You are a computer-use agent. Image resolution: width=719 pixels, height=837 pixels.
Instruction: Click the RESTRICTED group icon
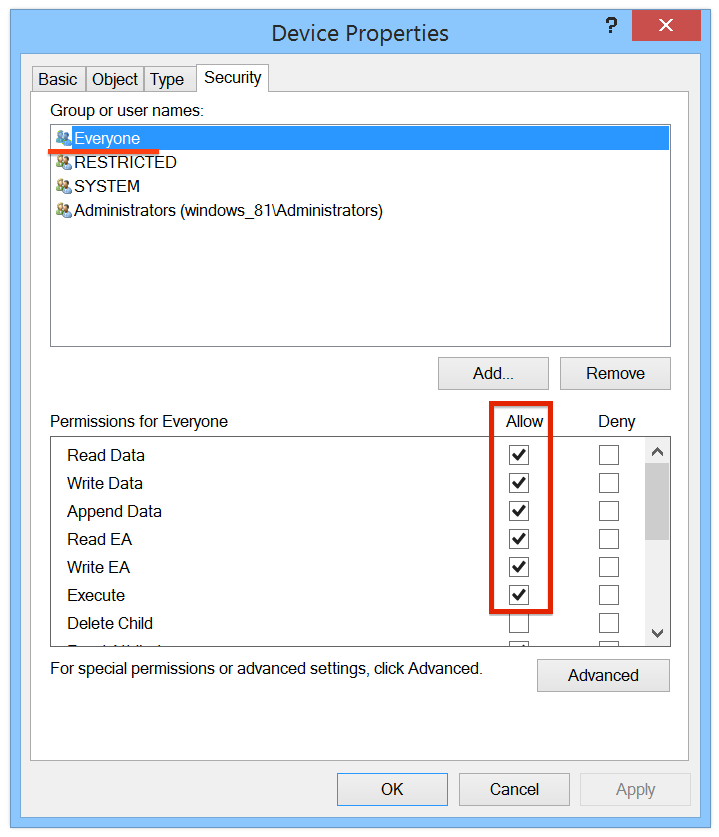[64, 162]
